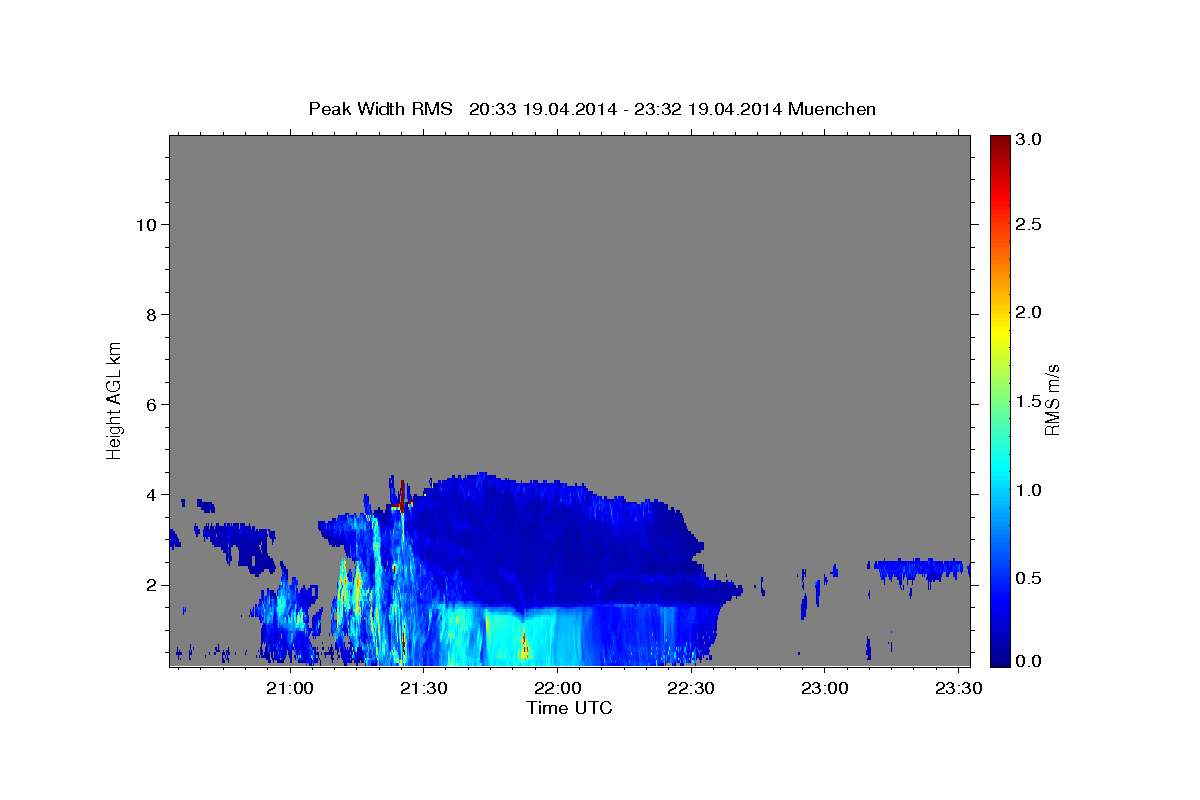Click the colorbar value 2.5
This screenshot has width=1200, height=800.
[x=1028, y=224]
